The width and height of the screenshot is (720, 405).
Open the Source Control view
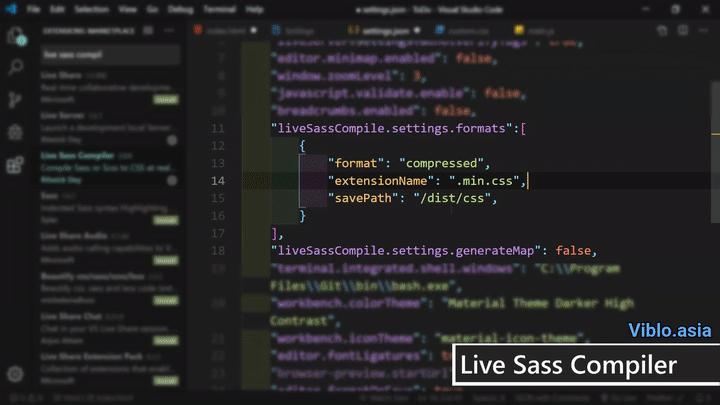tap(15, 99)
